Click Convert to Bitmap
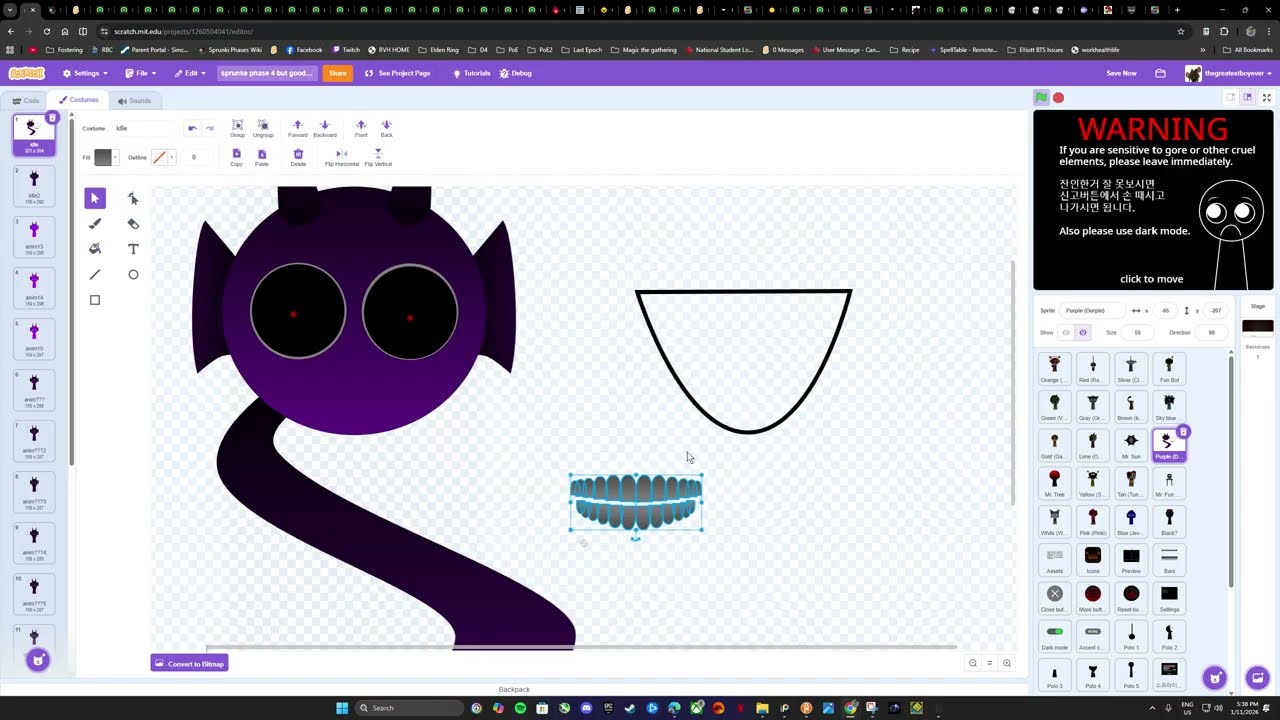The image size is (1280, 720). point(189,663)
